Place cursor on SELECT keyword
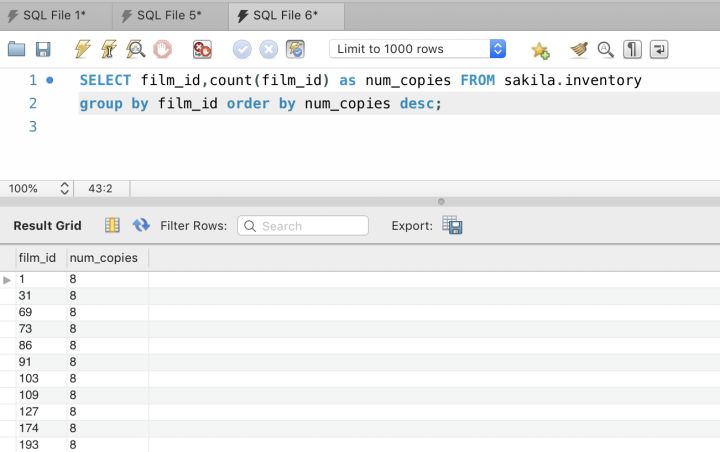720x452 pixels. [x=105, y=80]
